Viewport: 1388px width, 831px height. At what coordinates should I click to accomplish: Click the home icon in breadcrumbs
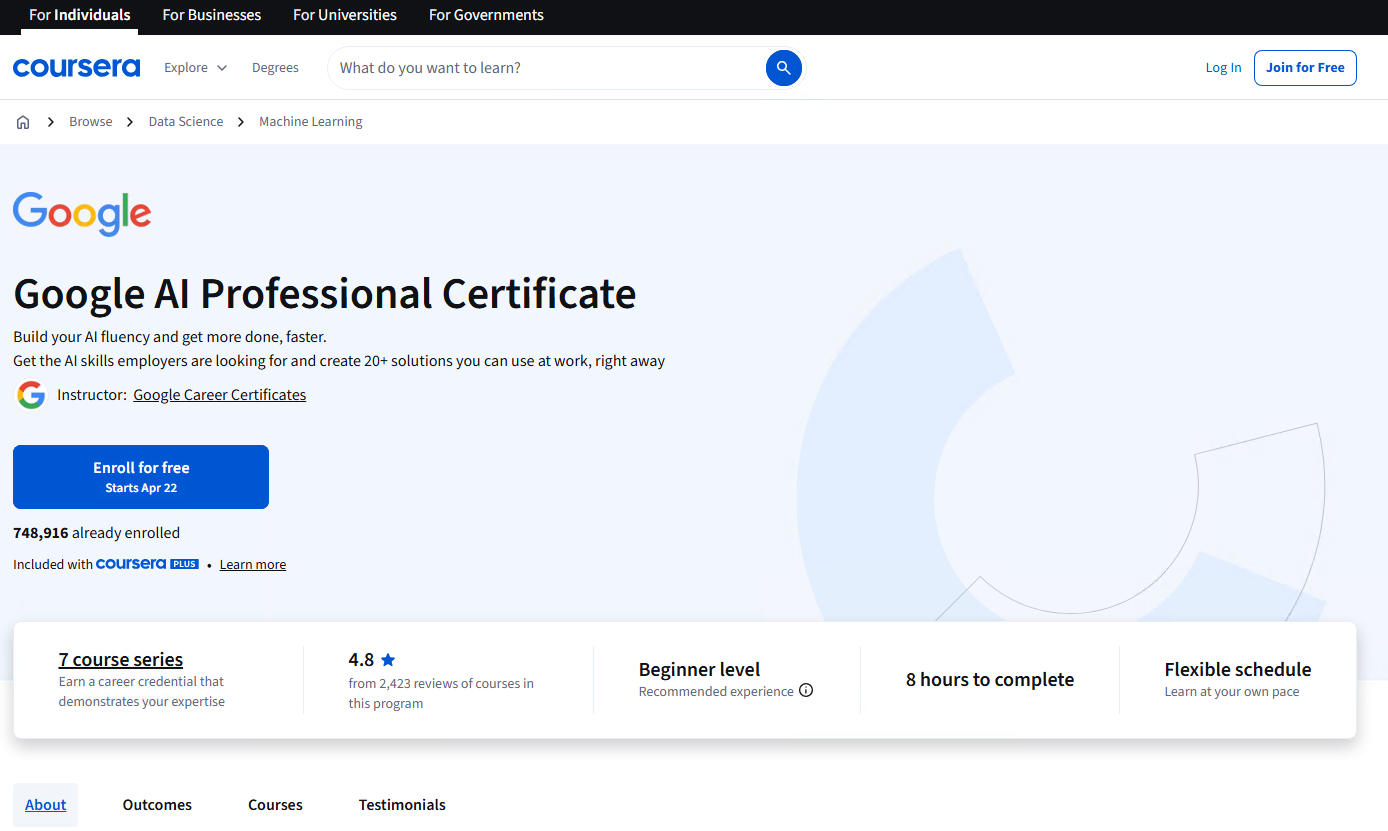click(23, 122)
